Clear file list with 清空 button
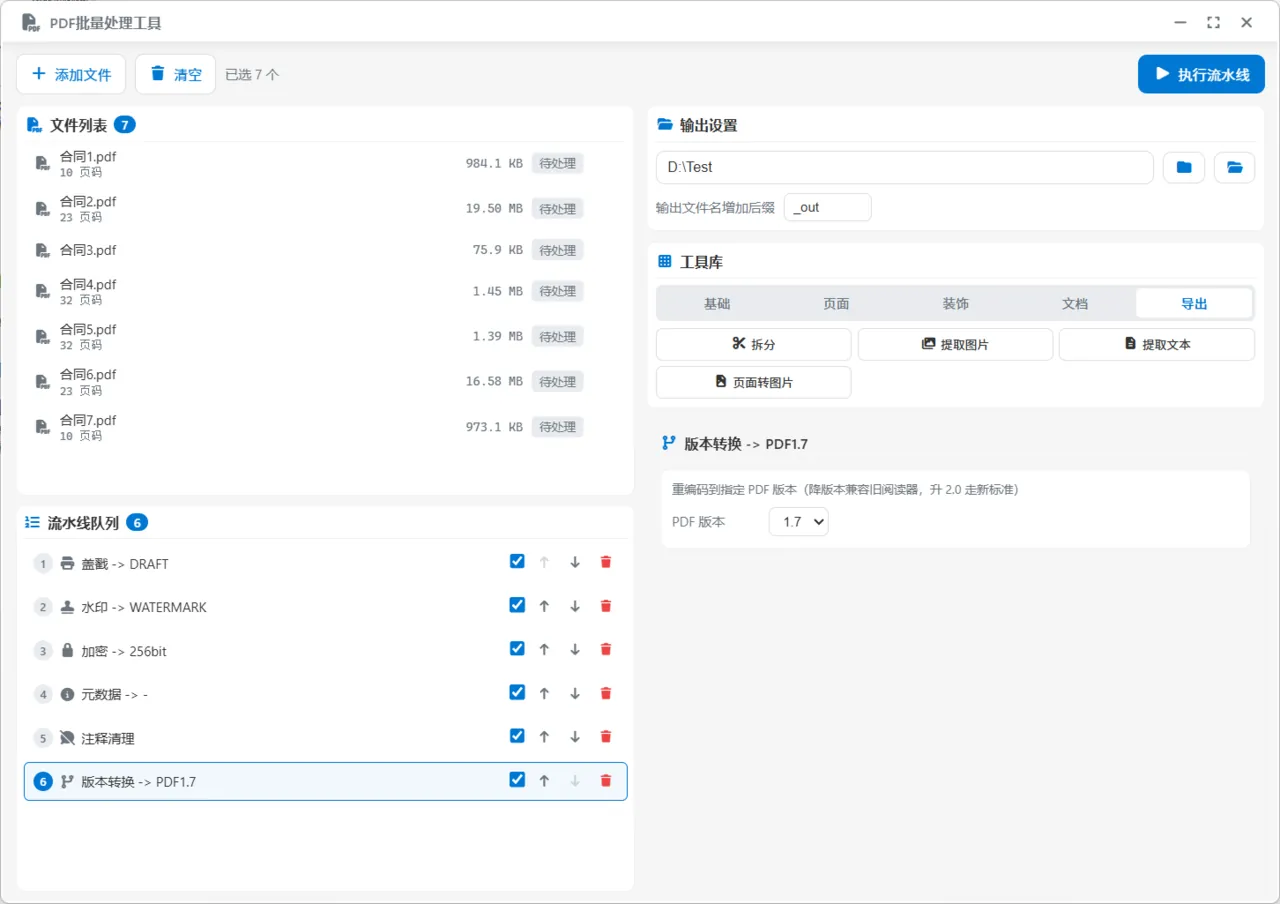The width and height of the screenshot is (1280, 904). click(175, 74)
